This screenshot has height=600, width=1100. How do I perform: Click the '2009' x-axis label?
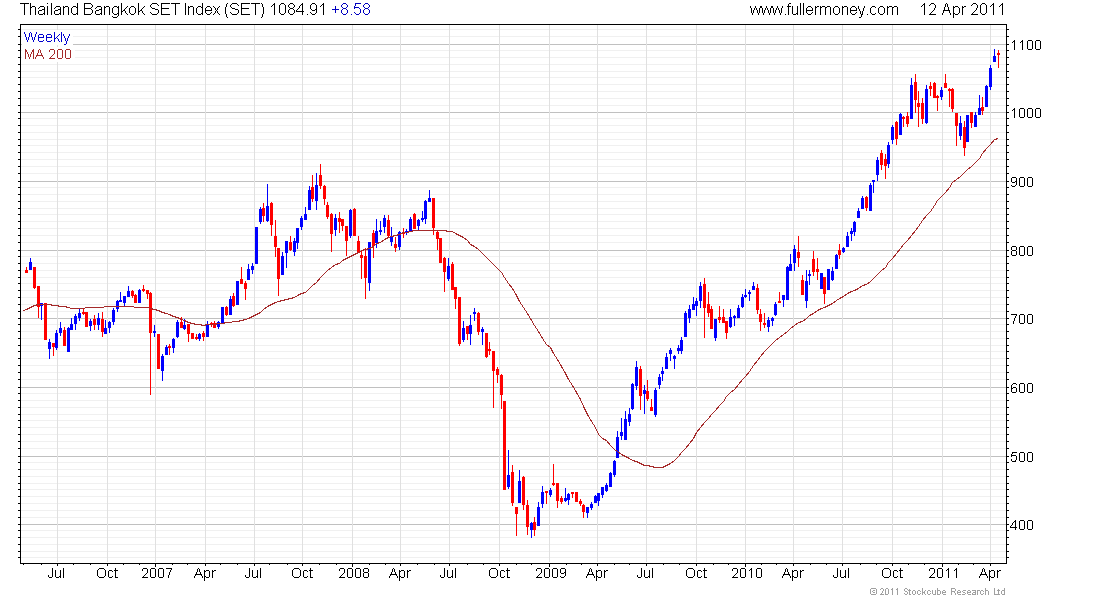(x=551, y=573)
